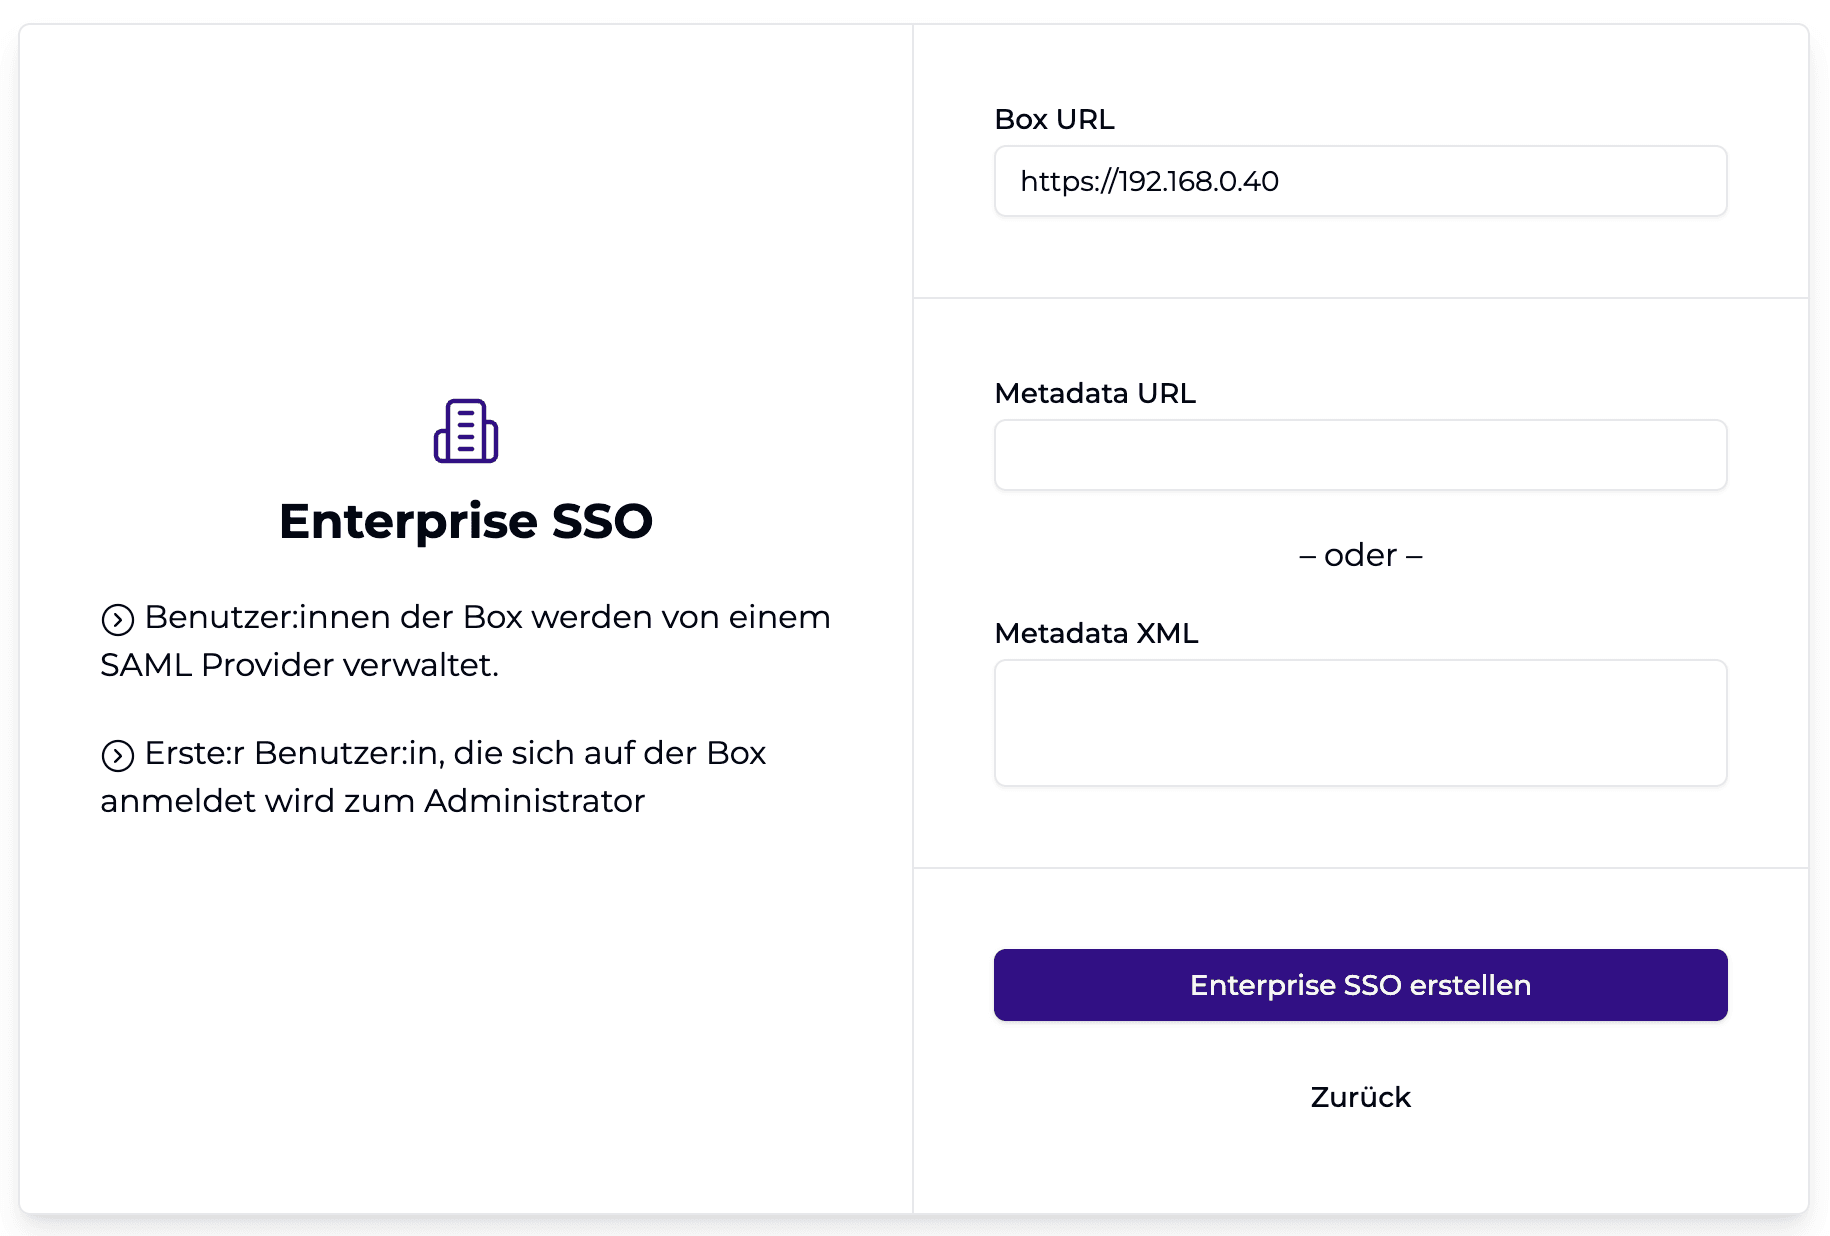The image size is (1830, 1236).
Task: Click inside the Metadata XML text area
Action: pyautogui.click(x=1360, y=723)
